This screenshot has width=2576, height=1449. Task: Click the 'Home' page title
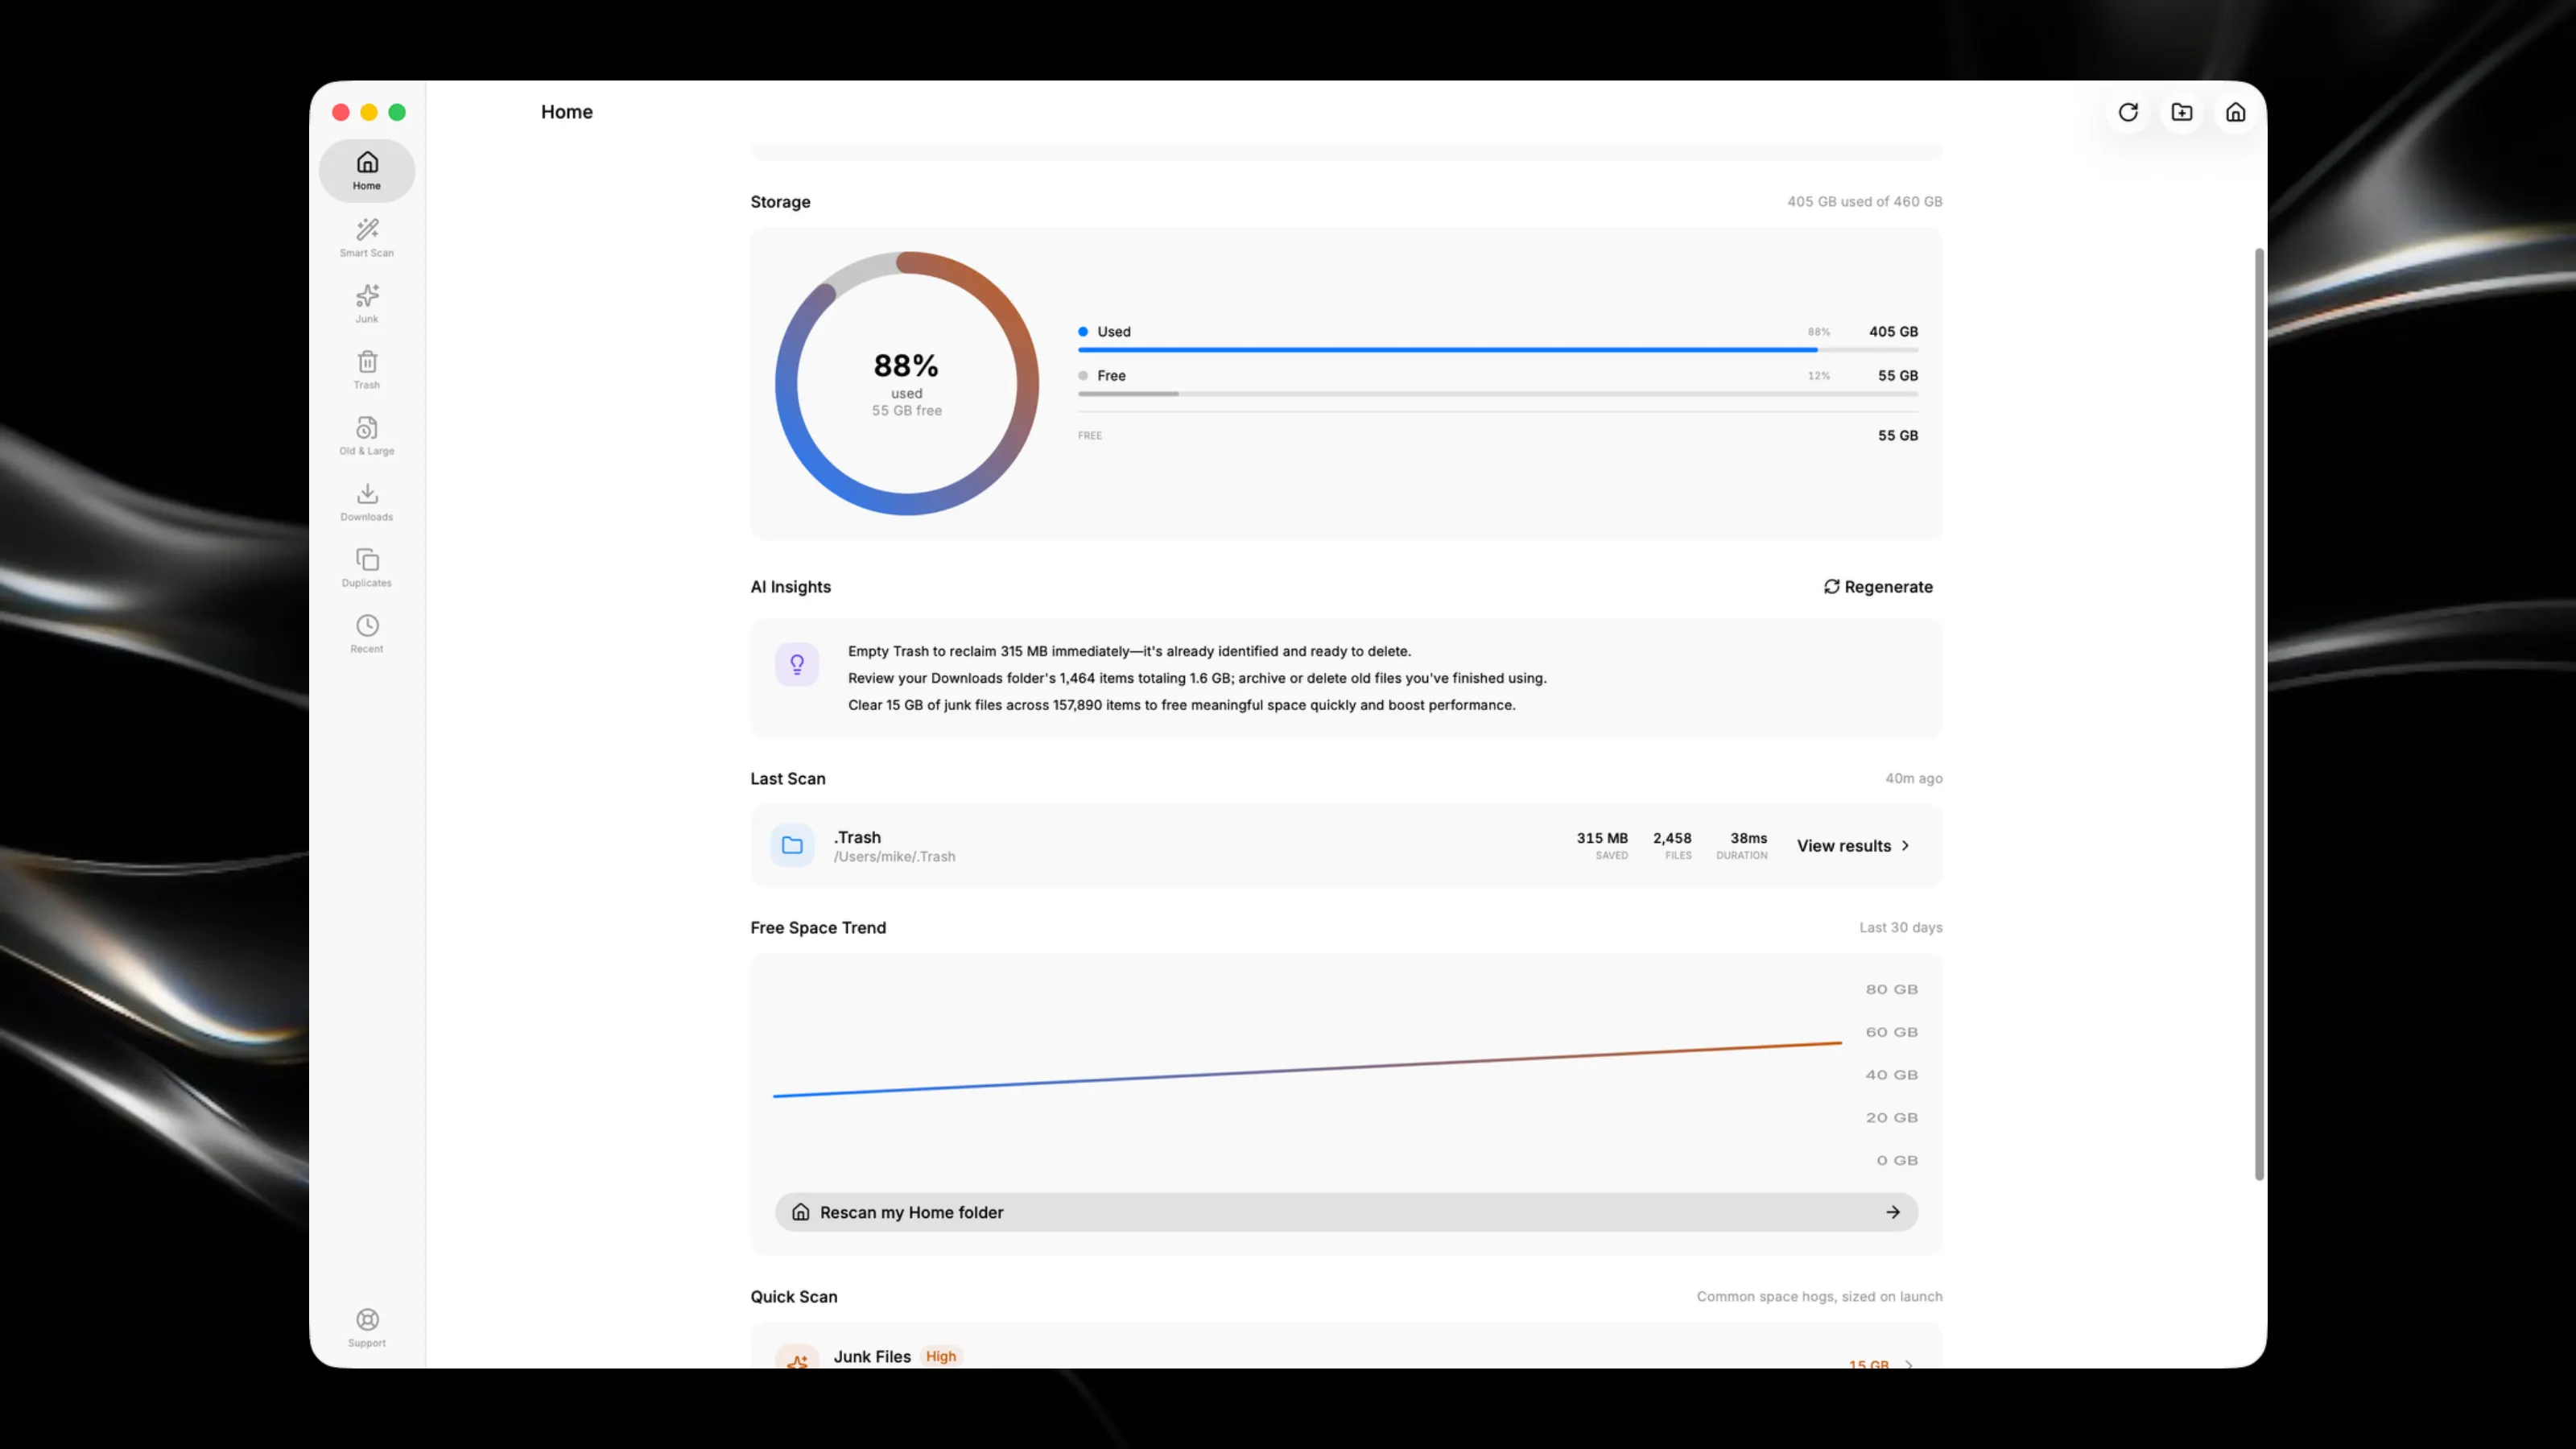566,112
